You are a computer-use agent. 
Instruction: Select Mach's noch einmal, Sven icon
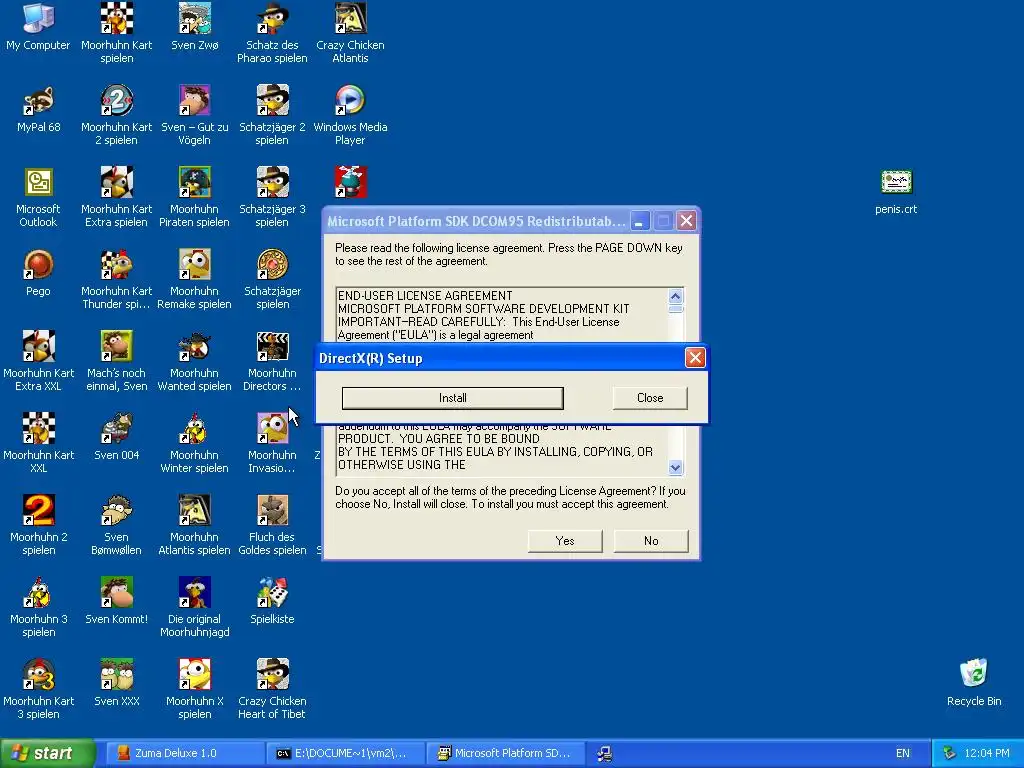tap(116, 361)
